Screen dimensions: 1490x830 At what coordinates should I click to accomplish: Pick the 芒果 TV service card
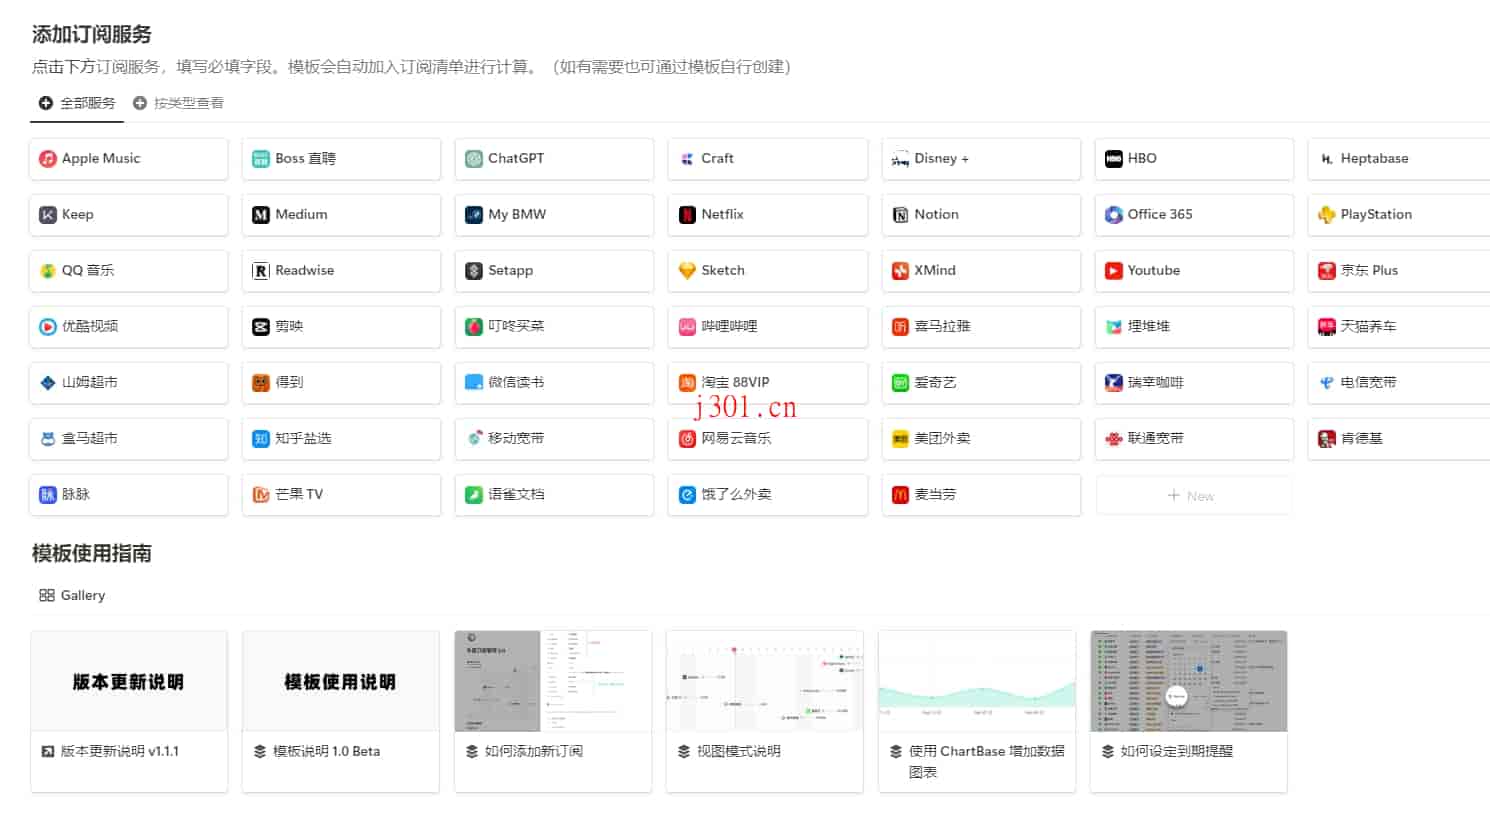(341, 495)
